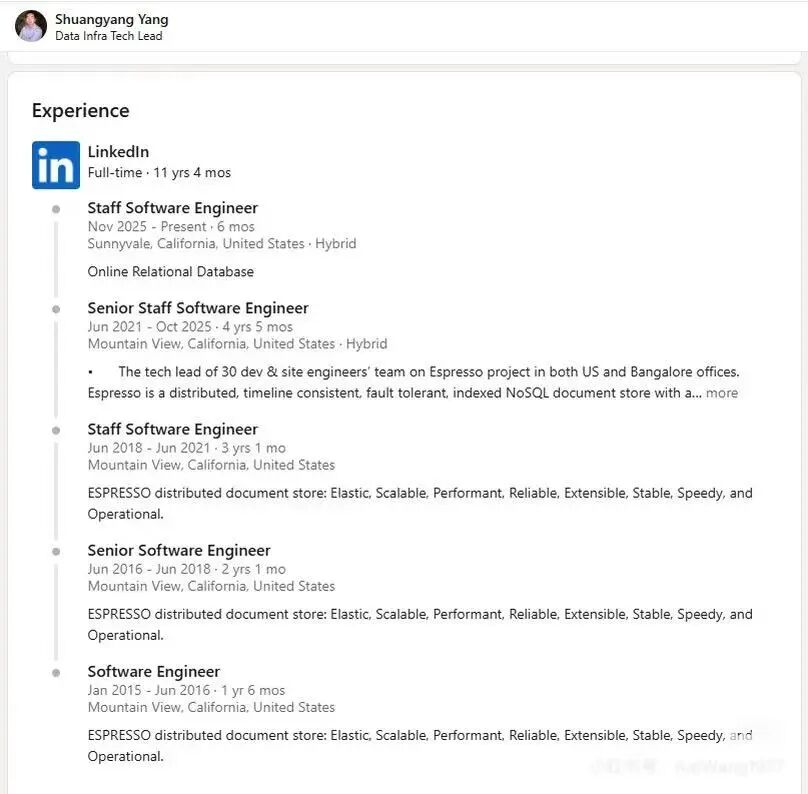Click the timeline bullet beside Senior Staff Software Engineer
Screen dimensions: 808x794
[56, 309]
